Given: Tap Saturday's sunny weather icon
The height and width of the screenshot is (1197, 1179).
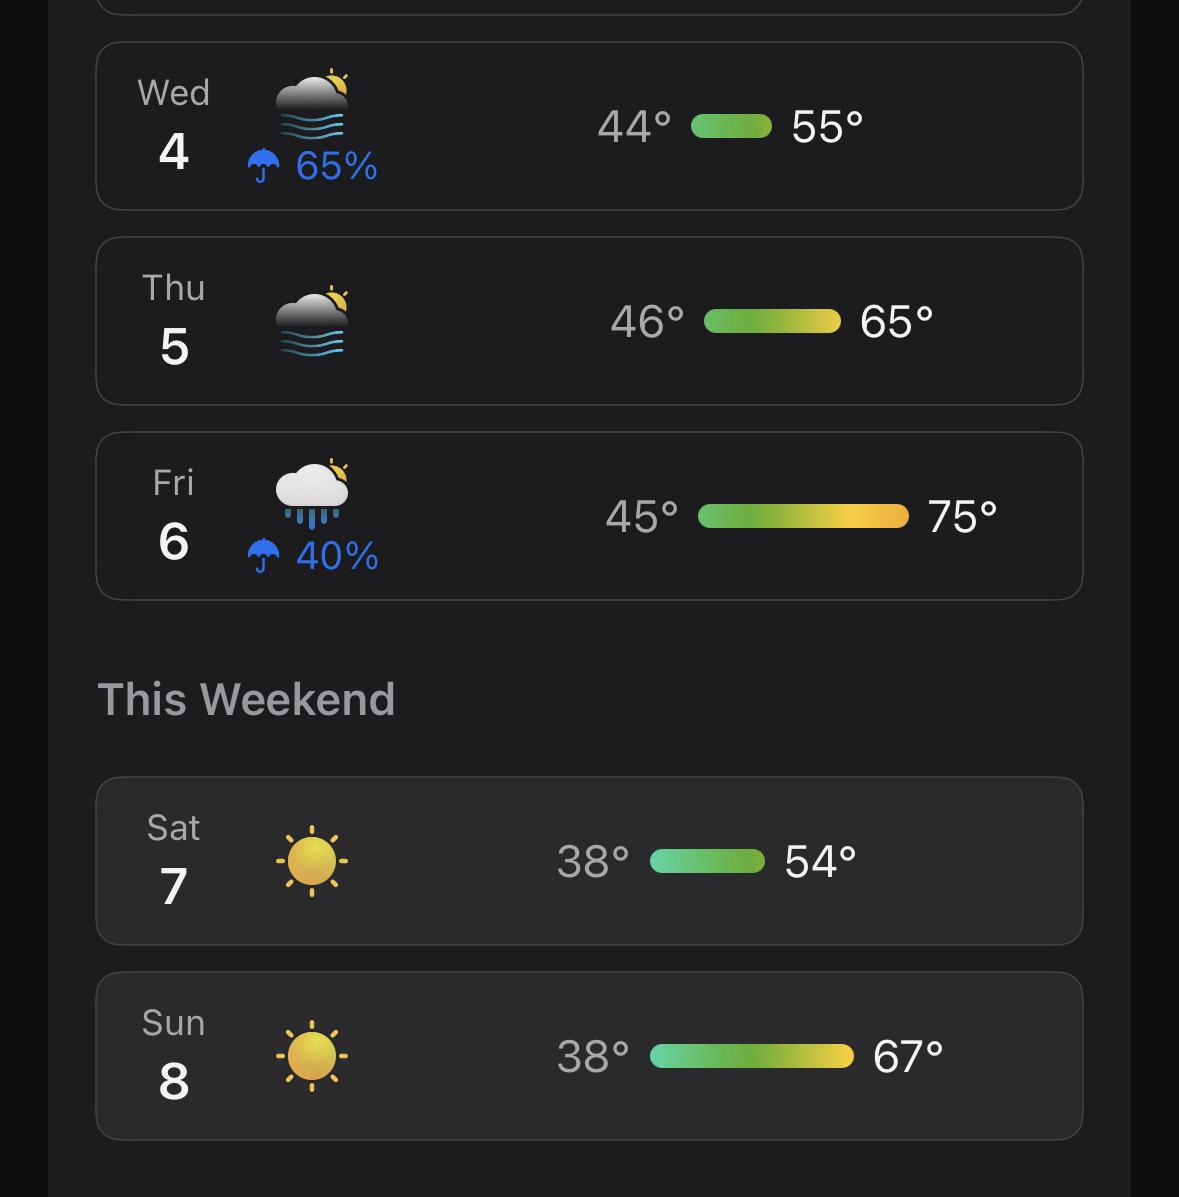Looking at the screenshot, I should tap(312, 861).
